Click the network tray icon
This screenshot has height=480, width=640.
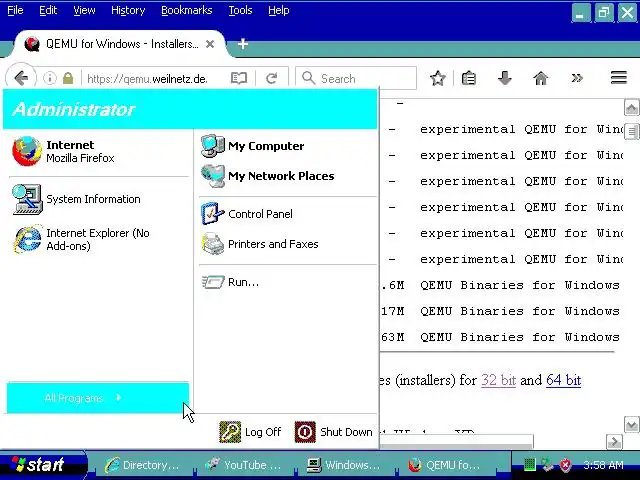pyautogui.click(x=547, y=464)
